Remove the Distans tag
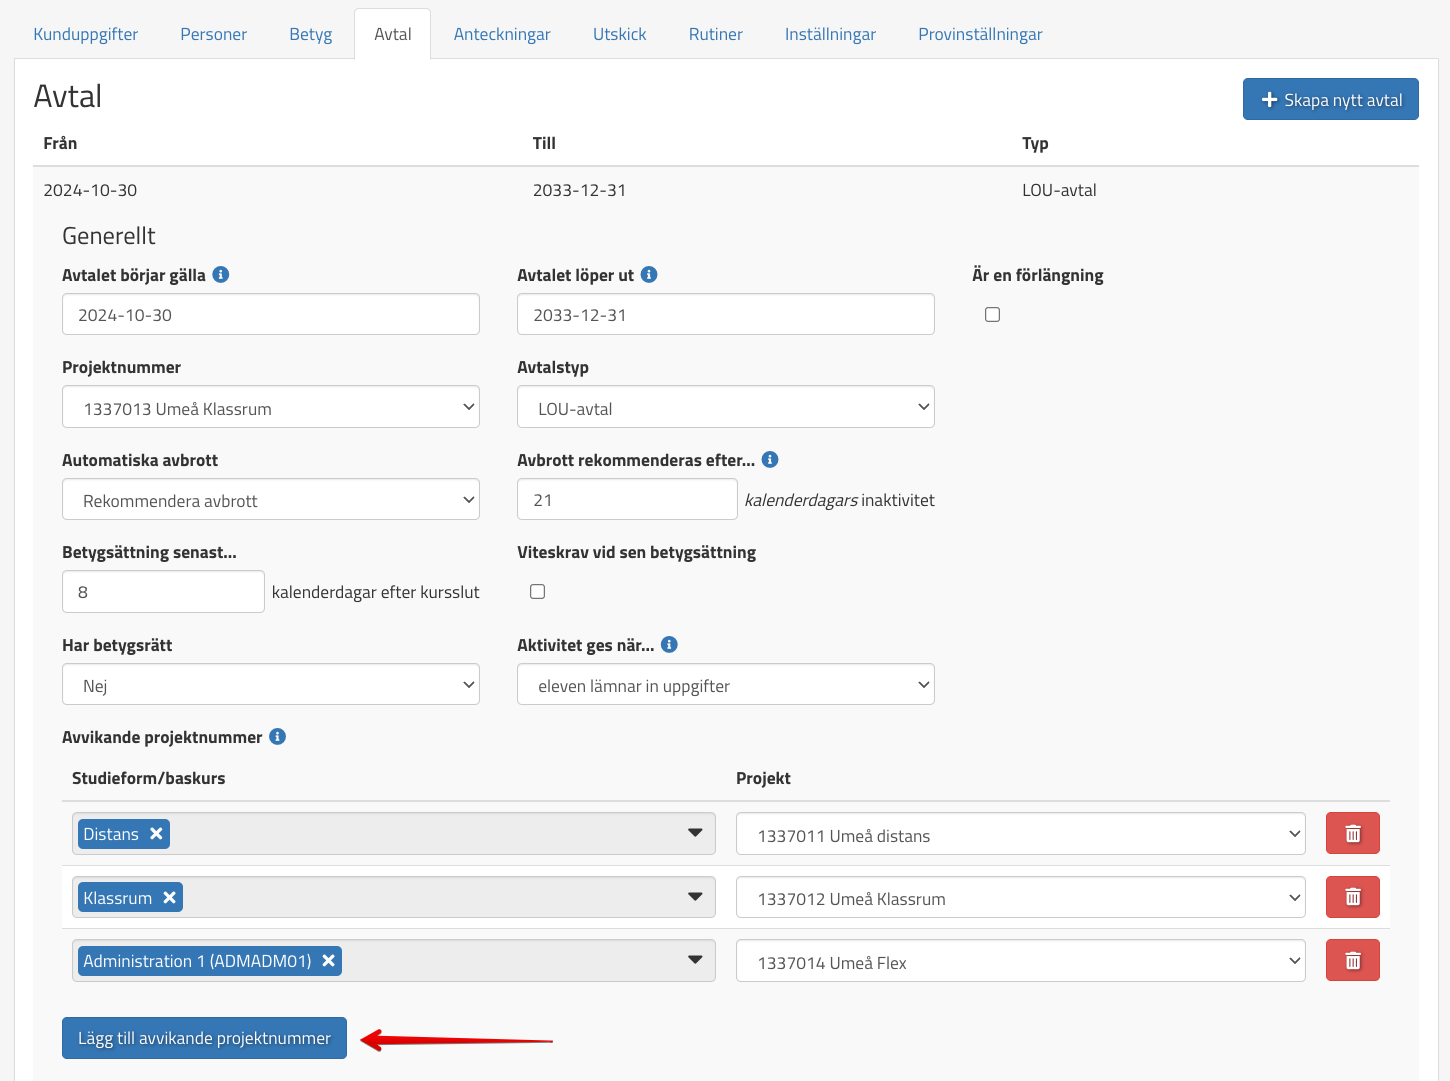This screenshot has height=1081, width=1450. [x=156, y=834]
